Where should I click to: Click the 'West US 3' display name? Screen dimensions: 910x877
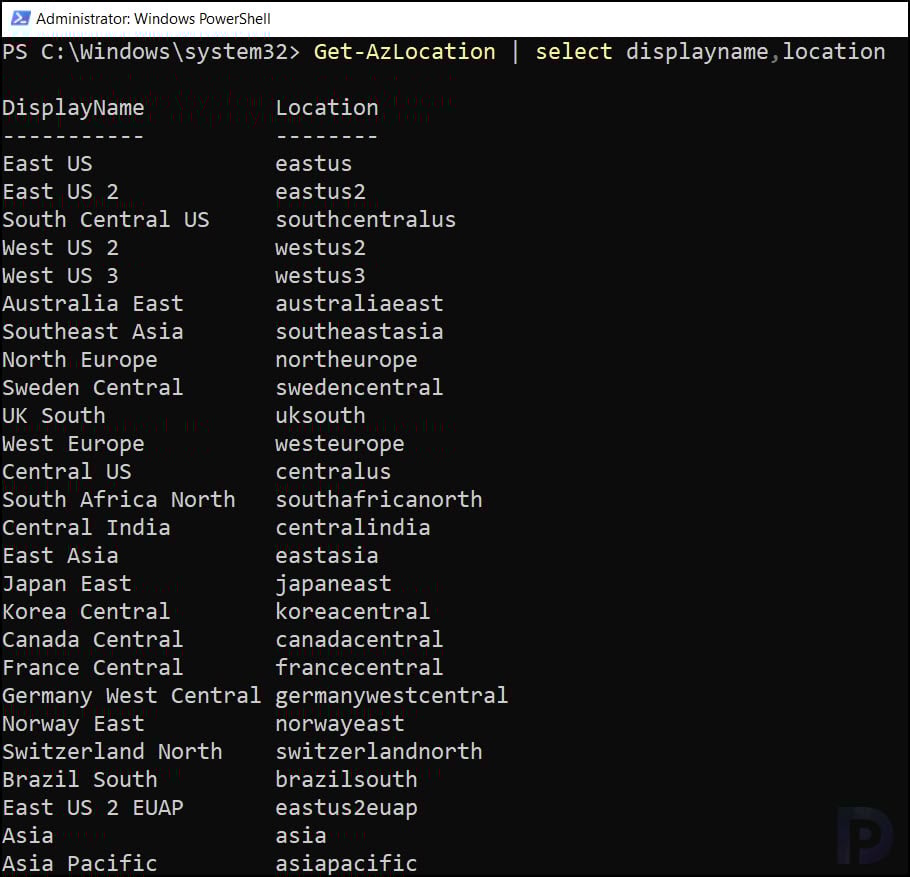point(60,276)
